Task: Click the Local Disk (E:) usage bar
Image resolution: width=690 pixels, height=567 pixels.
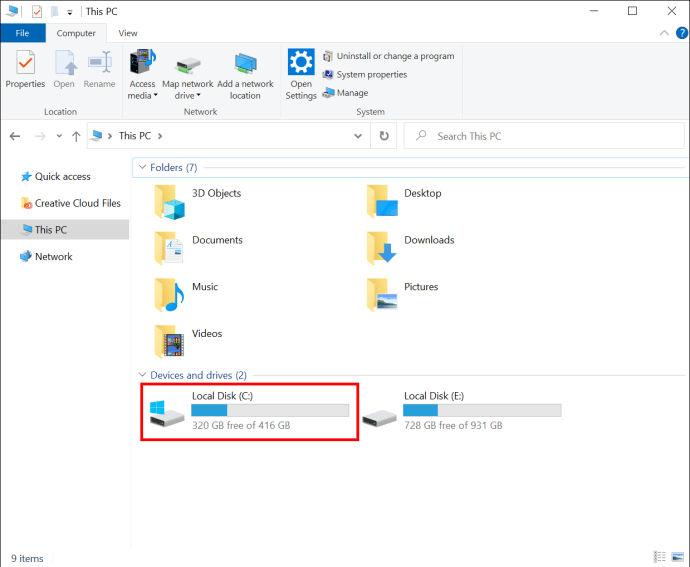Action: click(482, 410)
